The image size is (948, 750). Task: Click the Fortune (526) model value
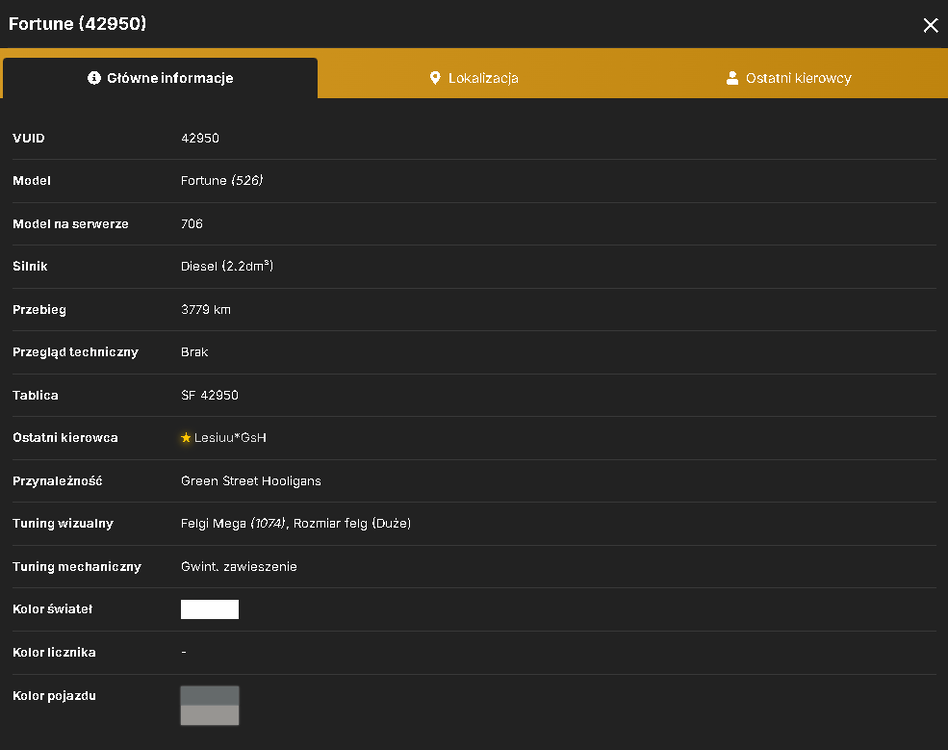(x=222, y=181)
